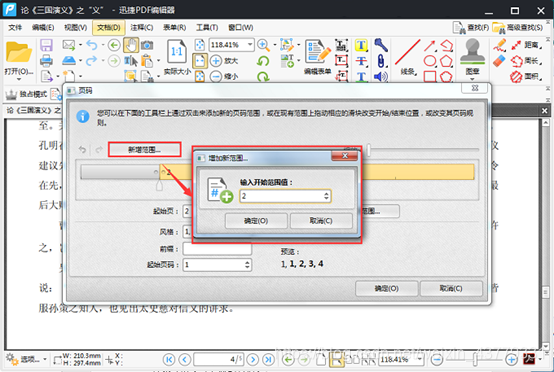554x372 pixels.
Task: Click the blue Redo arrow icon
Action: (x=92, y=60)
